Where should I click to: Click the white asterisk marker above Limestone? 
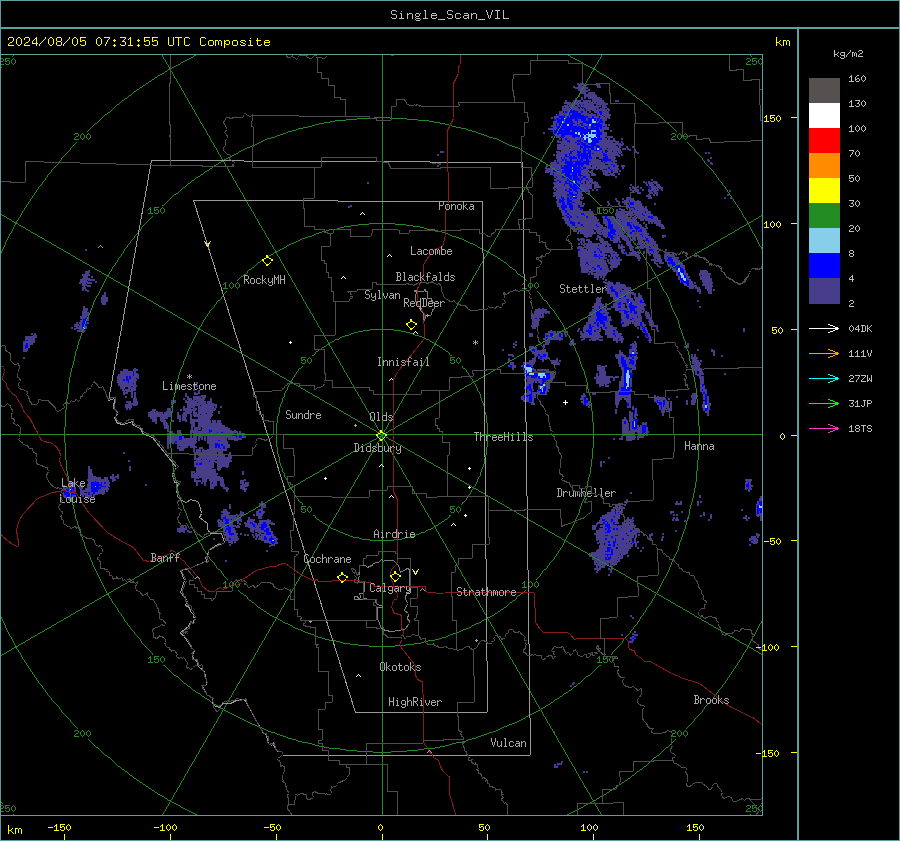click(189, 377)
